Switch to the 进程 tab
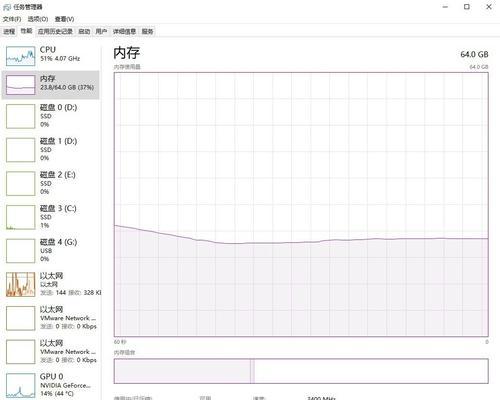Image resolution: width=500 pixels, height=400 pixels. (9, 31)
